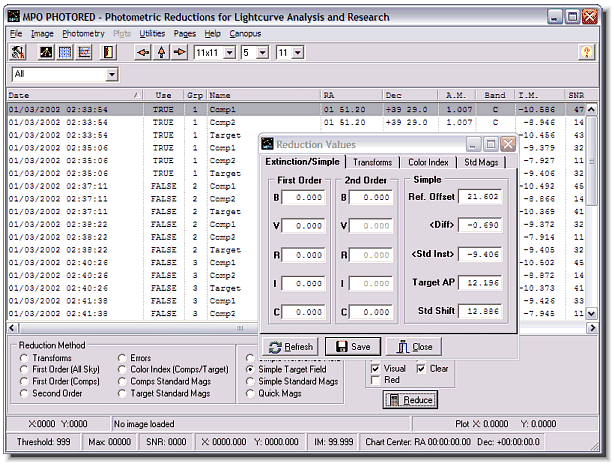
Task: Click the Target AP value field
Action: [x=480, y=282]
